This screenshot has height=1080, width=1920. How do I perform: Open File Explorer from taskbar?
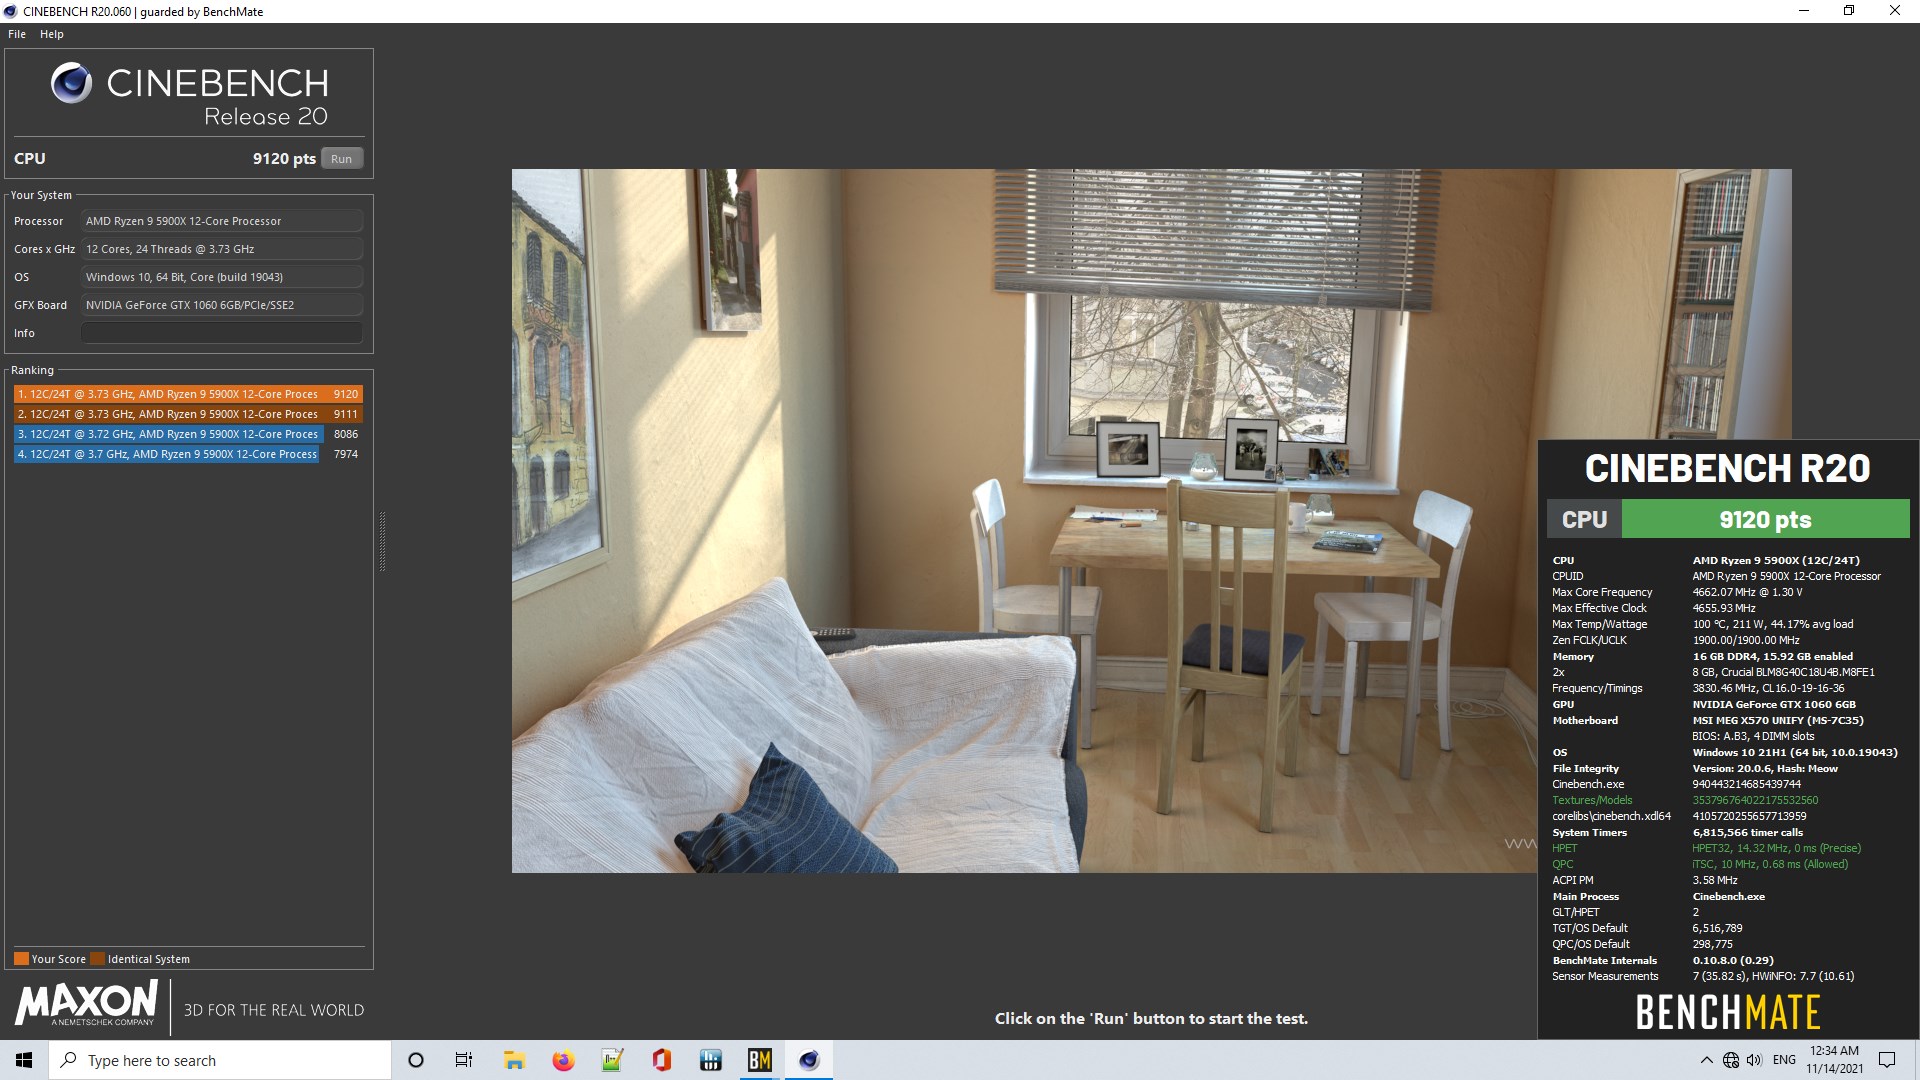pos(514,1060)
